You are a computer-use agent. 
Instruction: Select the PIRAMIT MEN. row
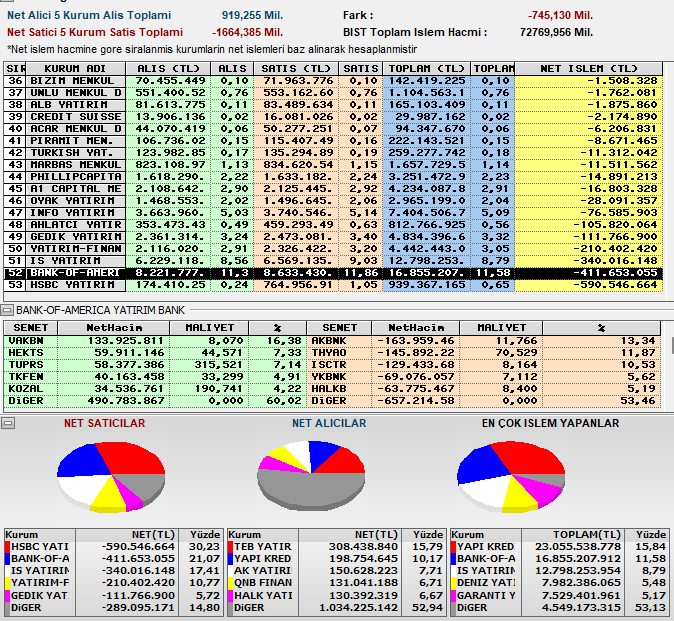point(333,141)
